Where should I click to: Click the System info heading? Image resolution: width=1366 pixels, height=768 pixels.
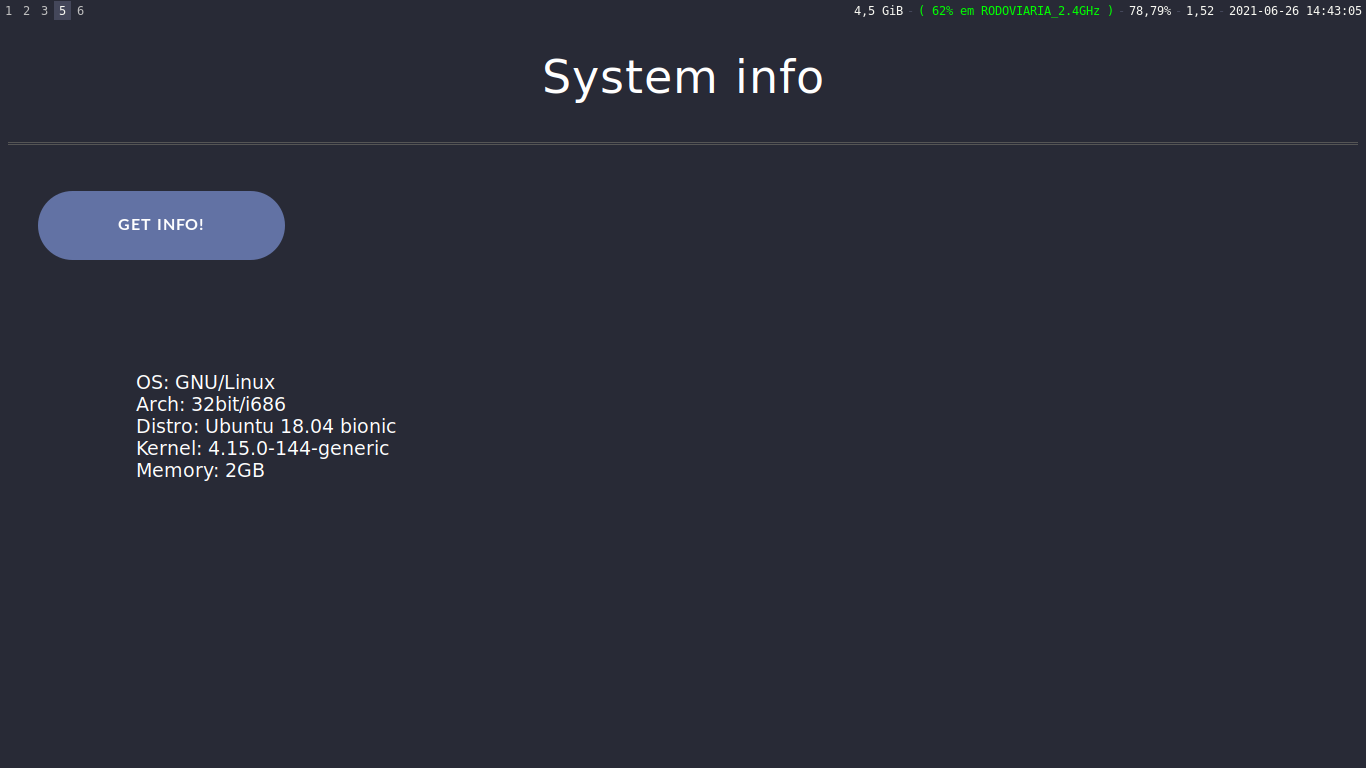click(683, 77)
